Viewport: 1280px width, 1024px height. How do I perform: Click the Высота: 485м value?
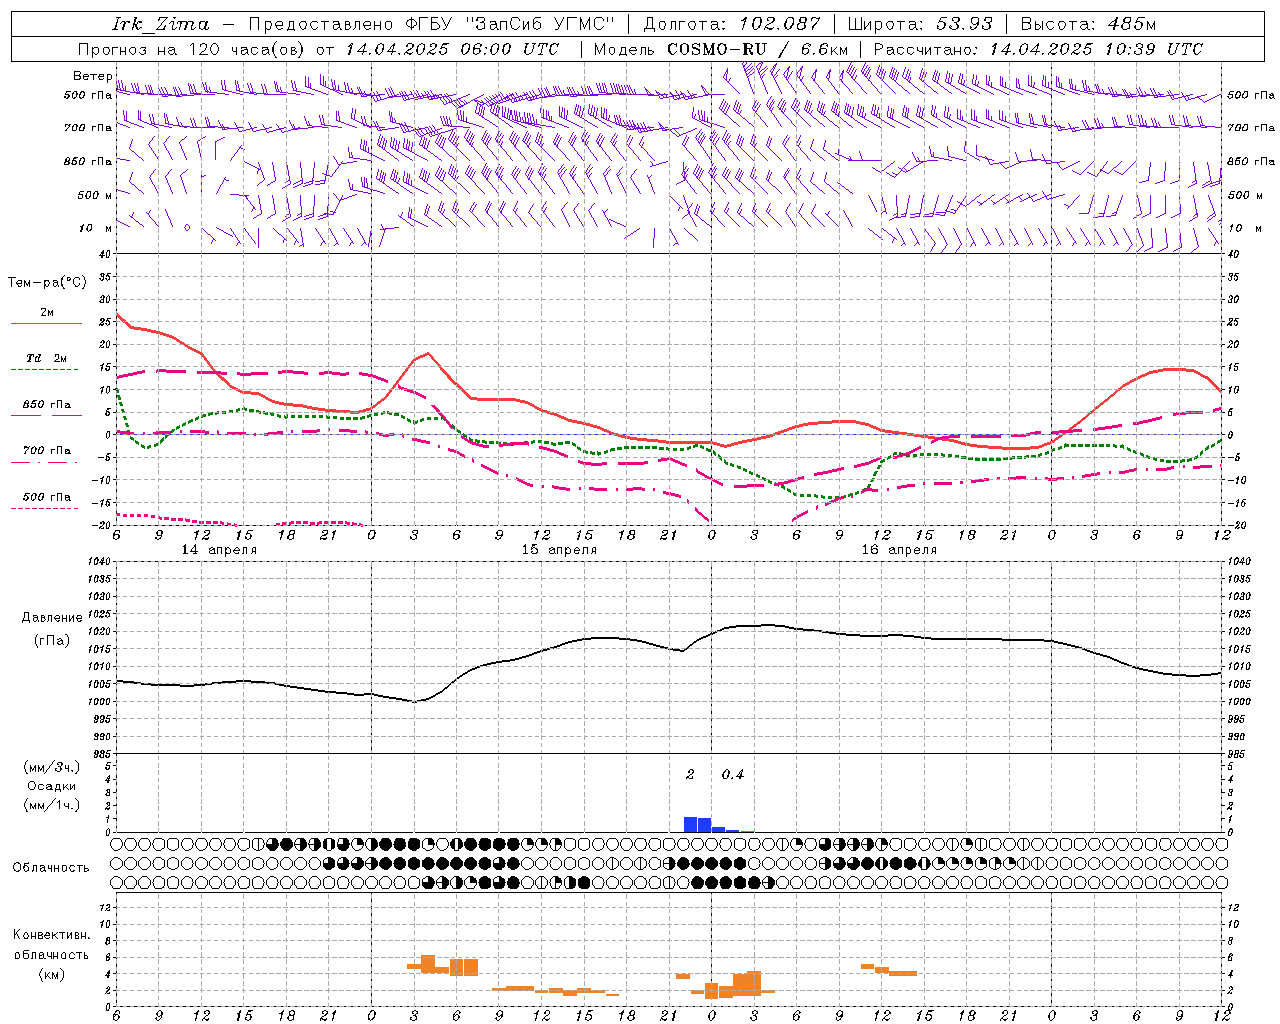(1089, 24)
